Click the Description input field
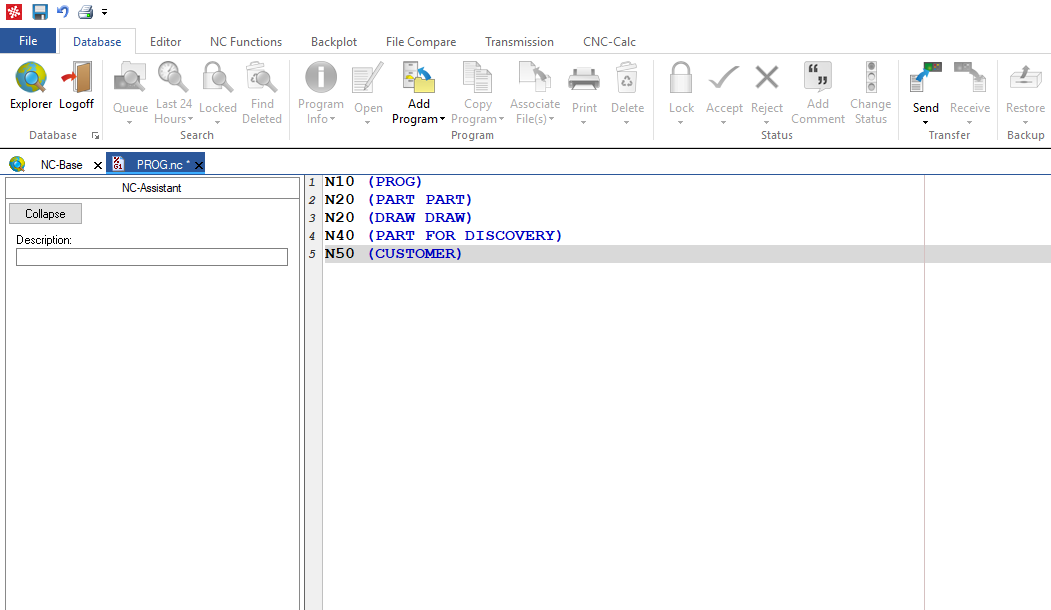 (152, 257)
